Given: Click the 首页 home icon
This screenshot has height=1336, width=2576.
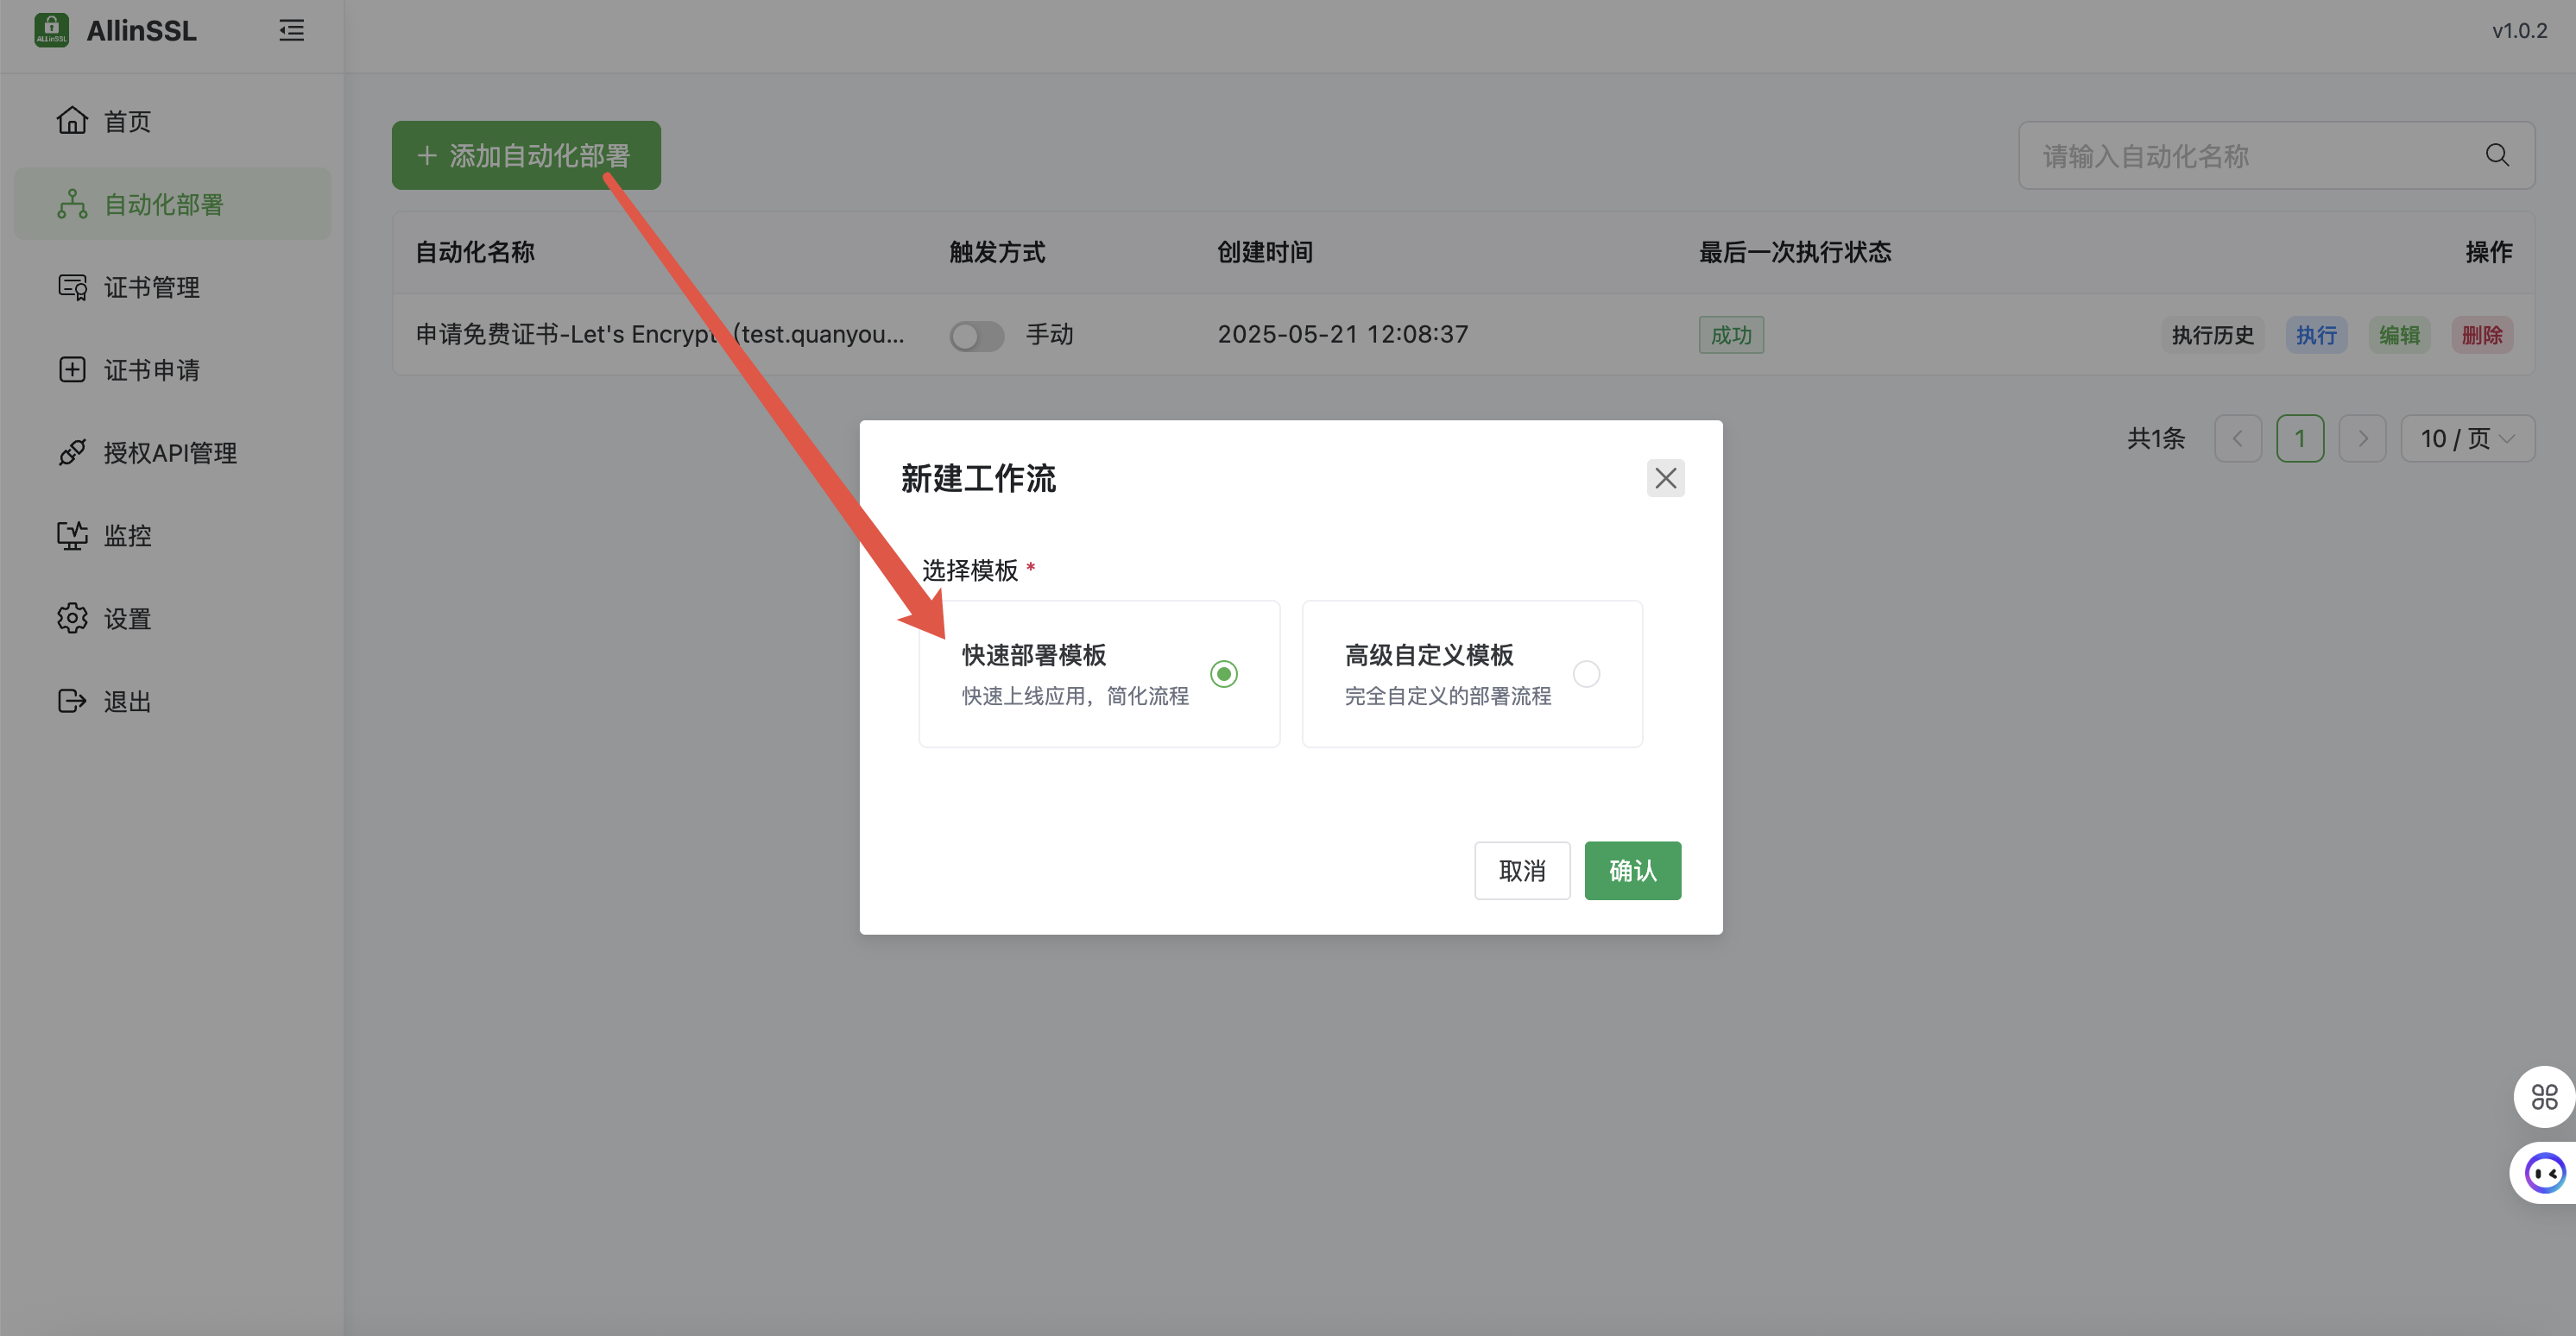Looking at the screenshot, I should [x=72, y=121].
